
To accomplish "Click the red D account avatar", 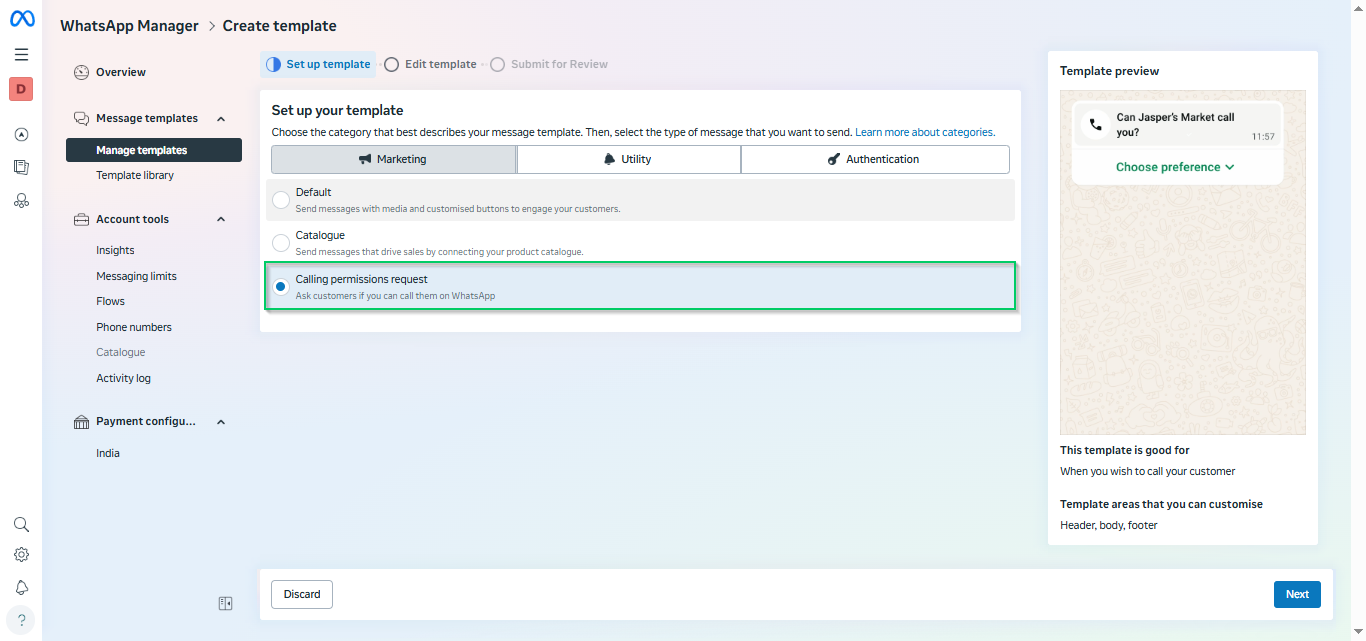I will pos(21,89).
